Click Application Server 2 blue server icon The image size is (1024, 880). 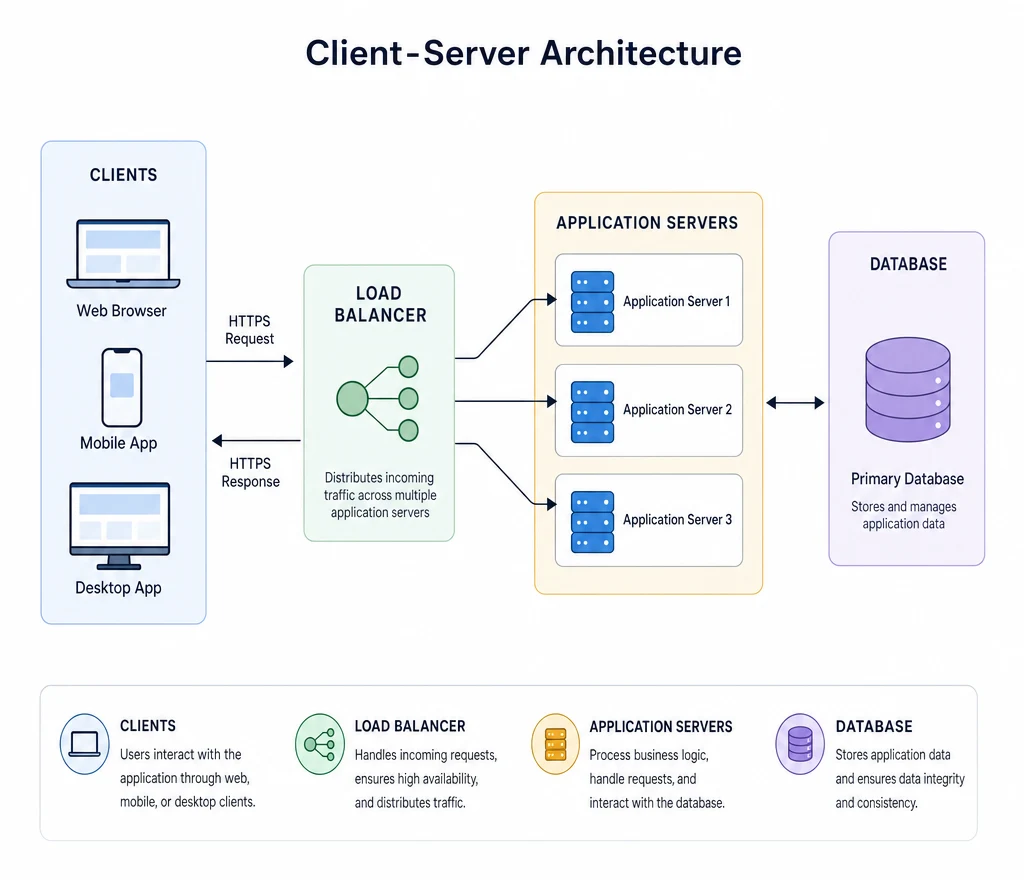point(592,412)
